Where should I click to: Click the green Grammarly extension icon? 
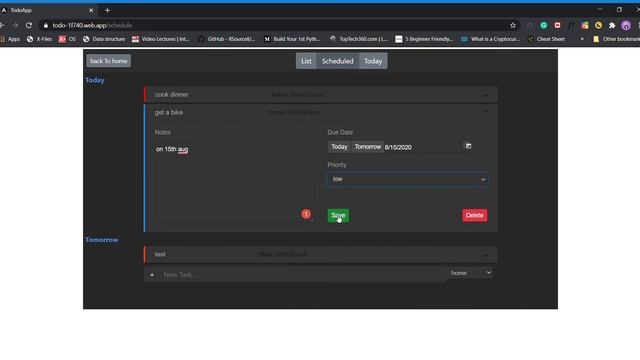544,25
